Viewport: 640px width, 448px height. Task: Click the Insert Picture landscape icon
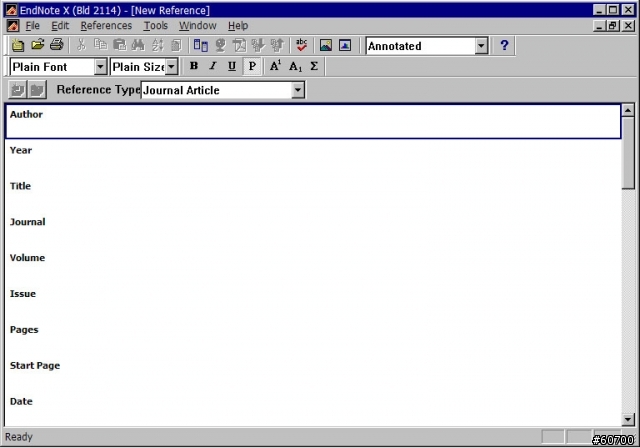[x=326, y=45]
